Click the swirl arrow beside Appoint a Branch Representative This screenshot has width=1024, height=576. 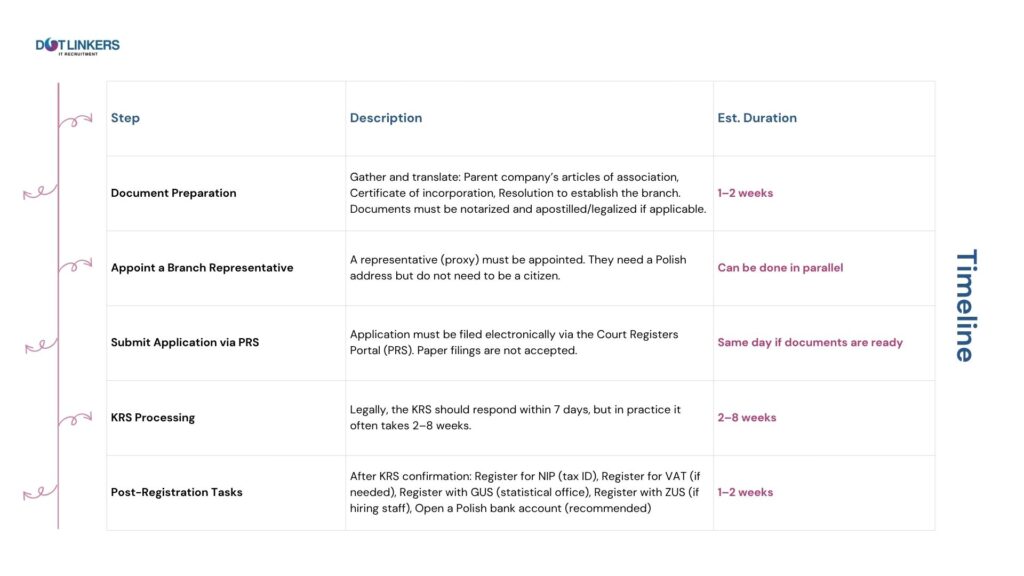pyautogui.click(x=74, y=266)
